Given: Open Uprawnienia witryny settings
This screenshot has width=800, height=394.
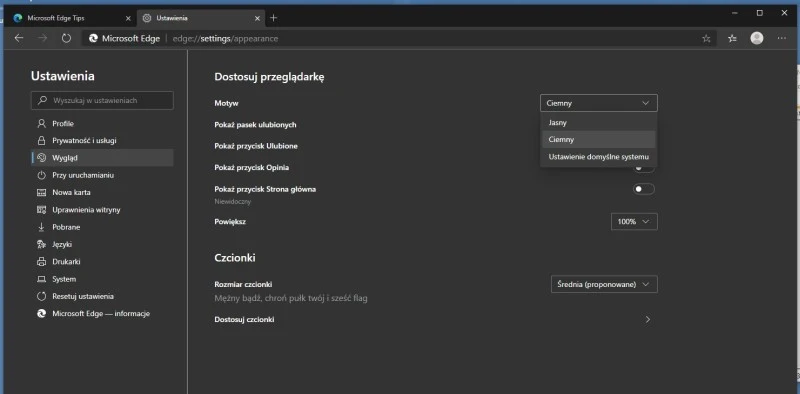Looking at the screenshot, I should [x=102, y=210].
